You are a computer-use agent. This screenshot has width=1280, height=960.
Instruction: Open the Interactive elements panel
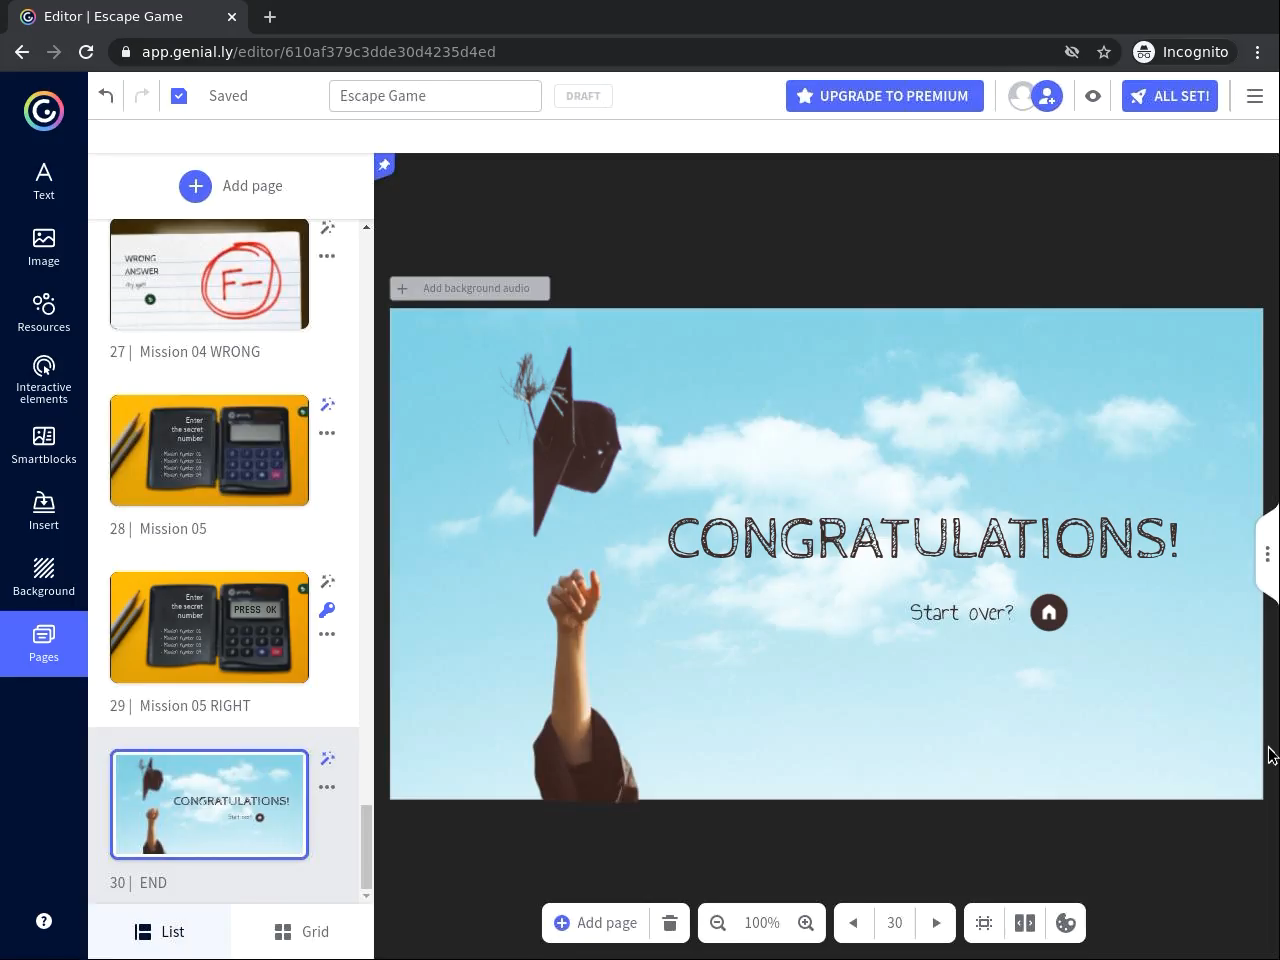click(x=44, y=378)
